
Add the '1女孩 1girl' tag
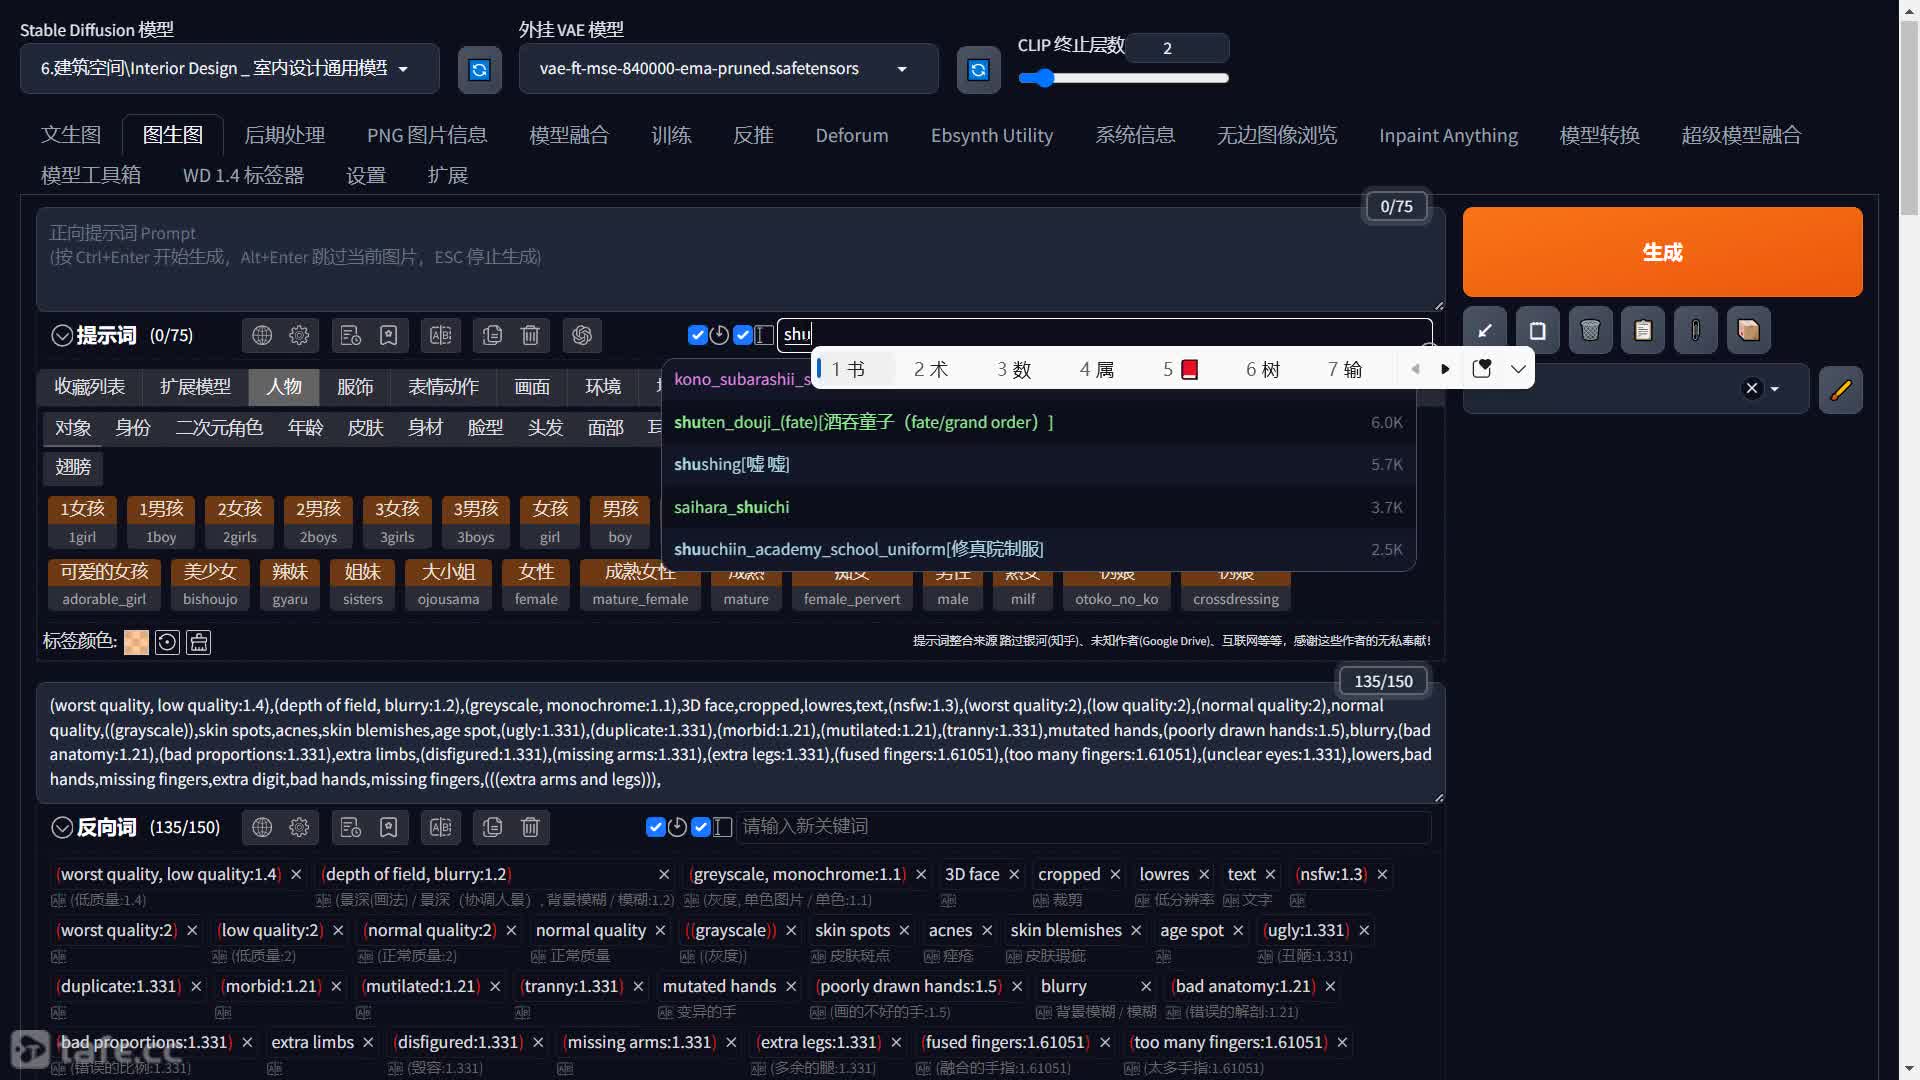click(82, 523)
